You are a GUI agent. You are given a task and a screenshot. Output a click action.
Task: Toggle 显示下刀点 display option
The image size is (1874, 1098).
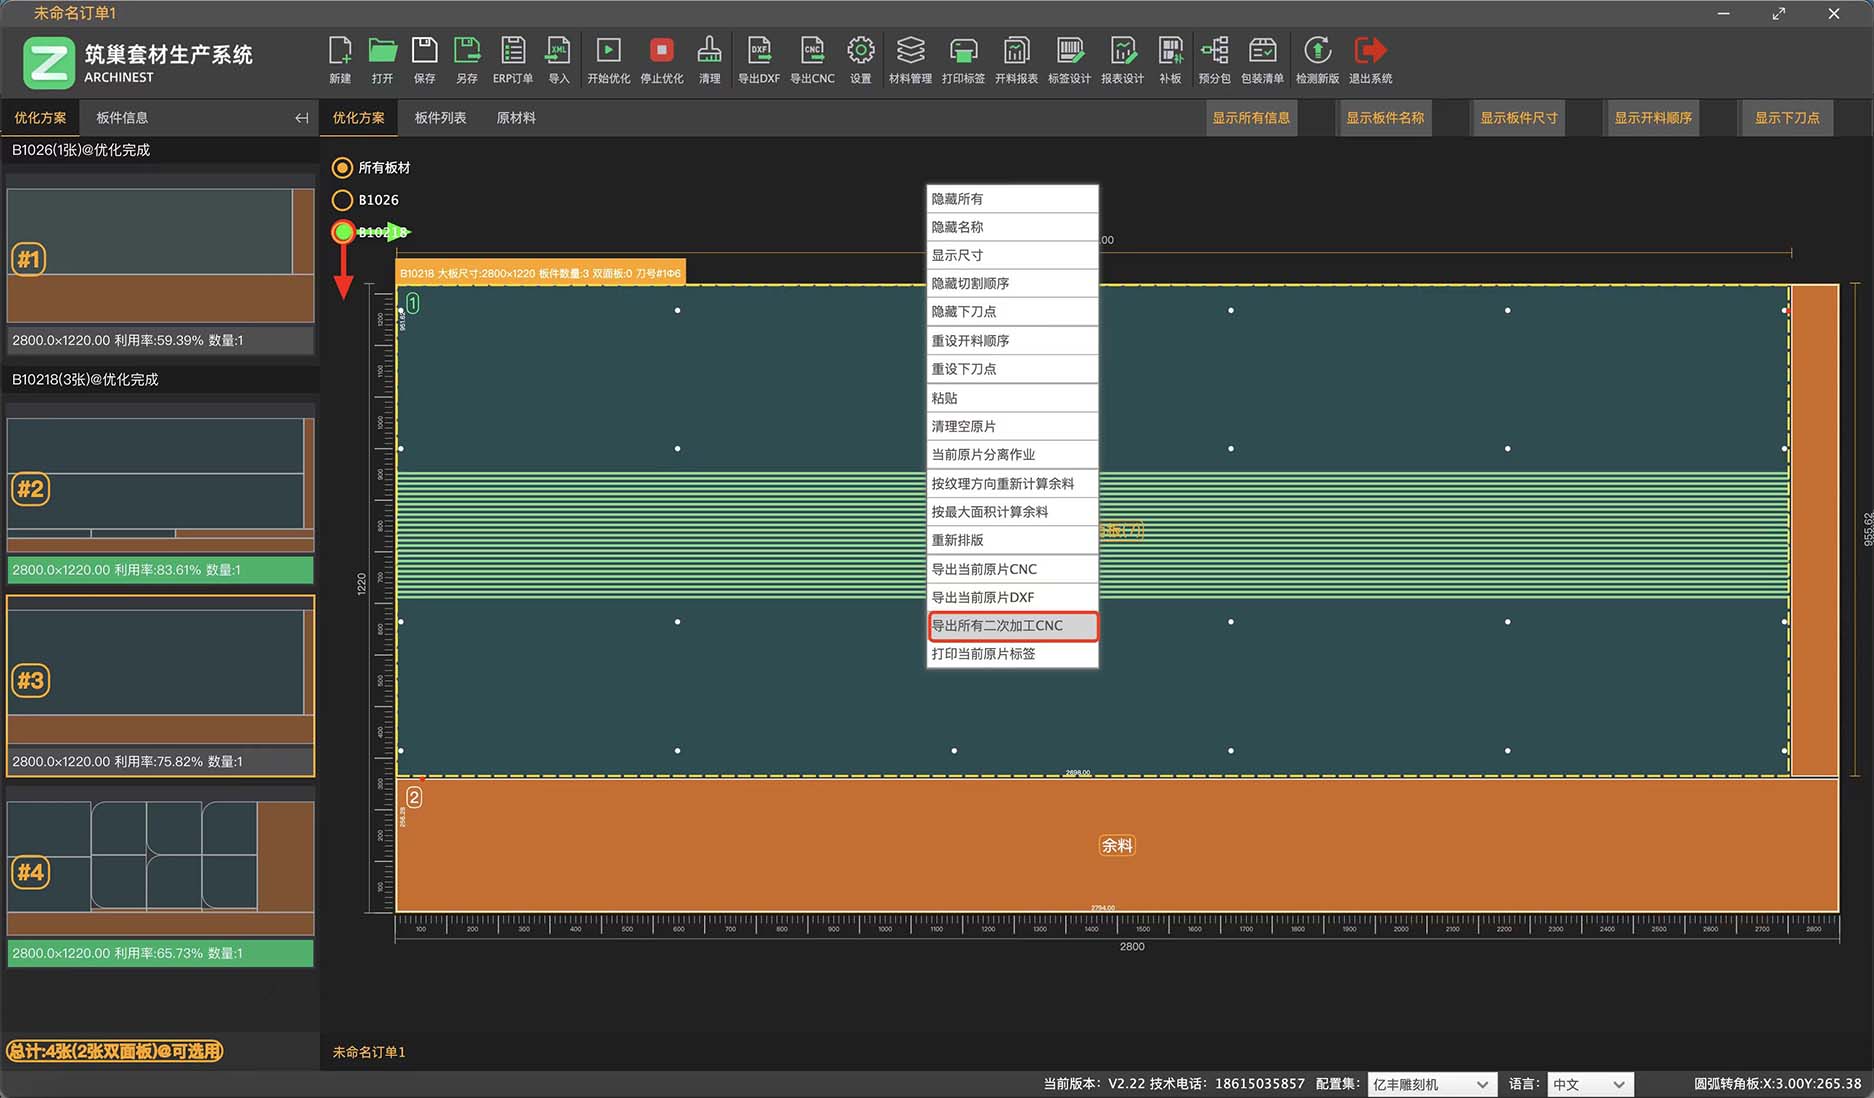1787,118
